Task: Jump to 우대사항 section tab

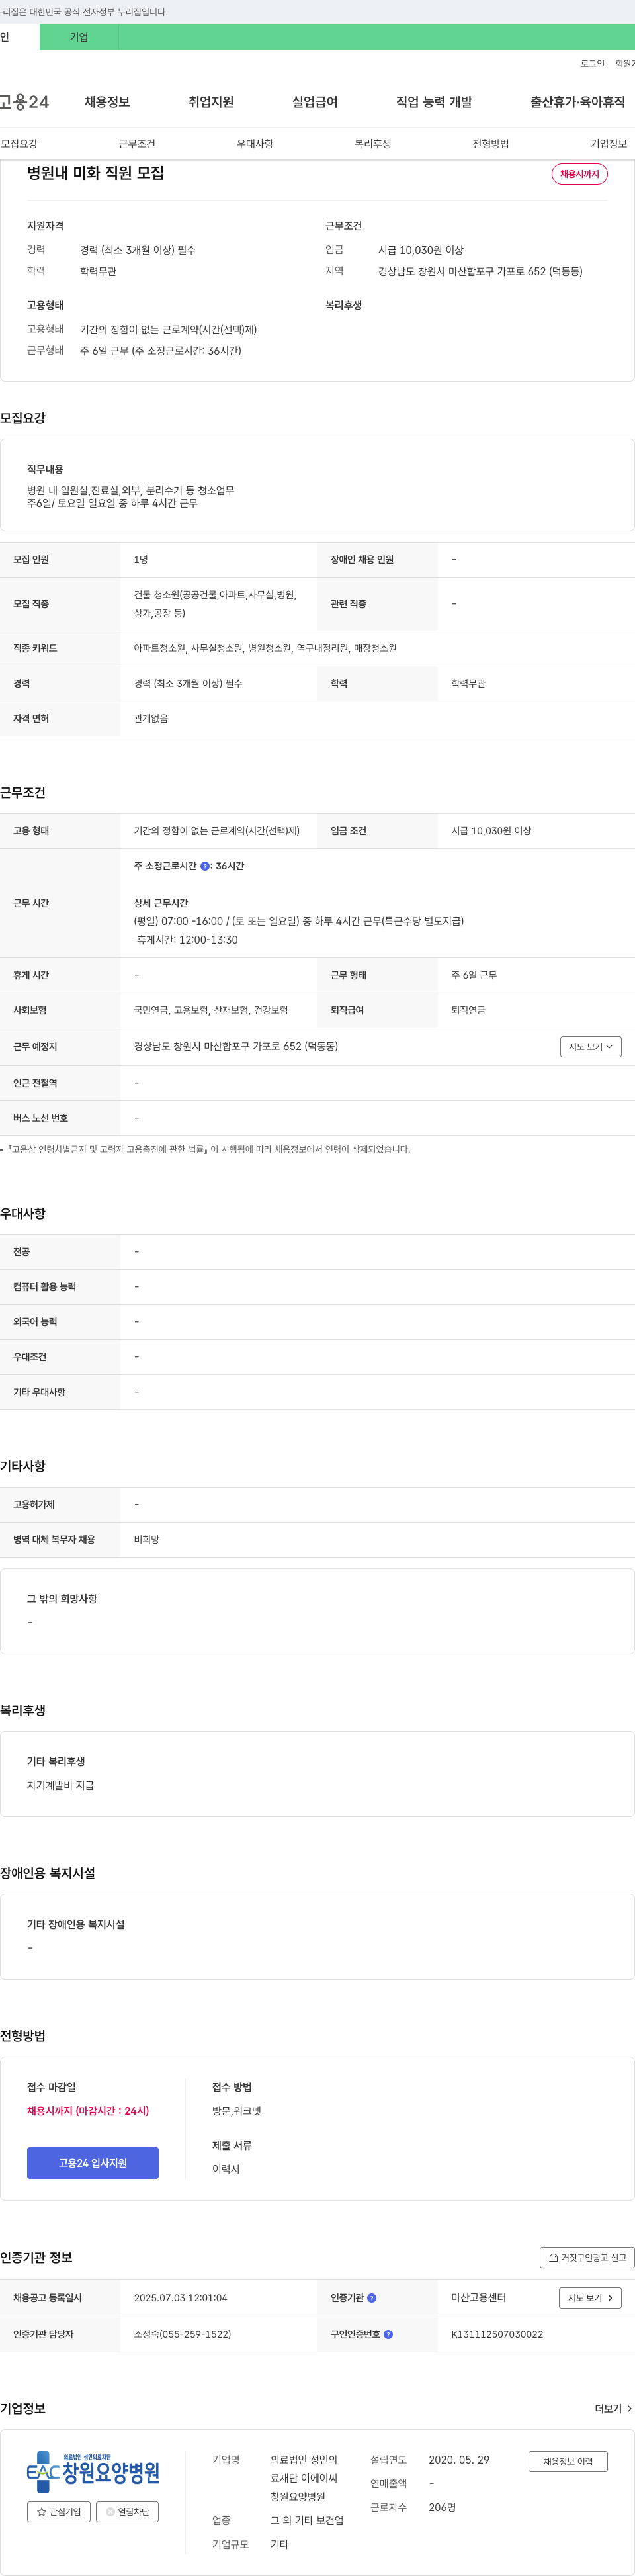Action: click(255, 144)
